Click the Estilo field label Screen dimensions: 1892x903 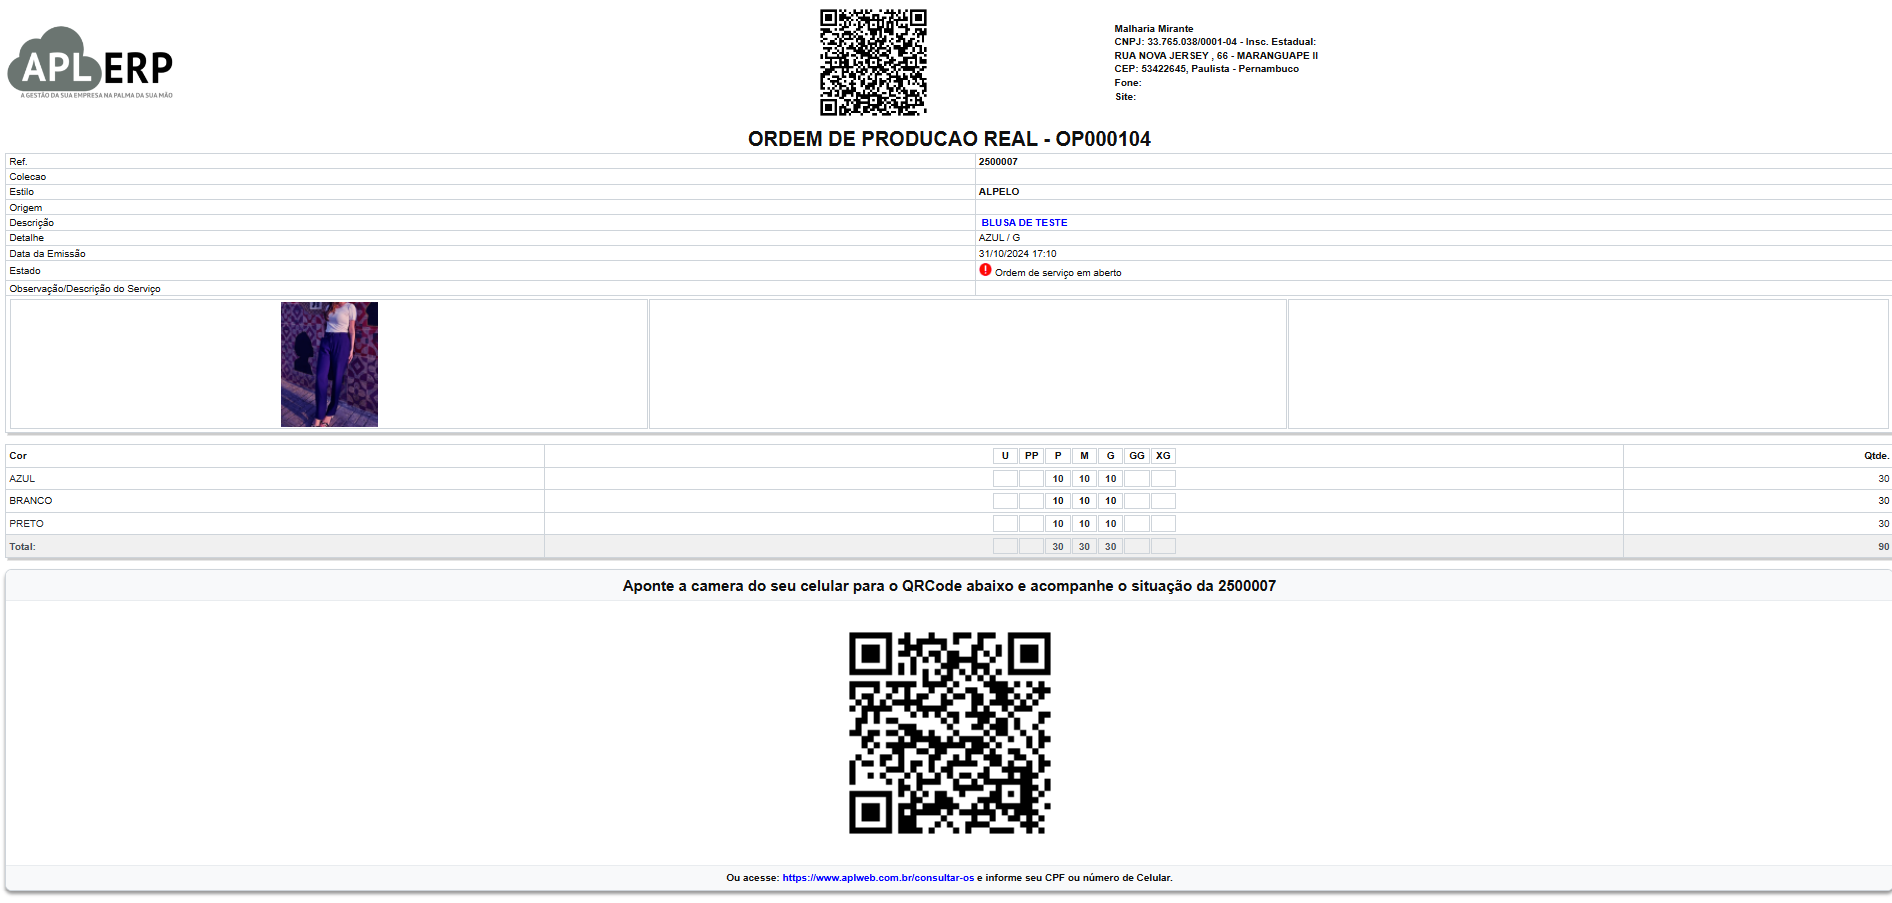[x=21, y=192]
